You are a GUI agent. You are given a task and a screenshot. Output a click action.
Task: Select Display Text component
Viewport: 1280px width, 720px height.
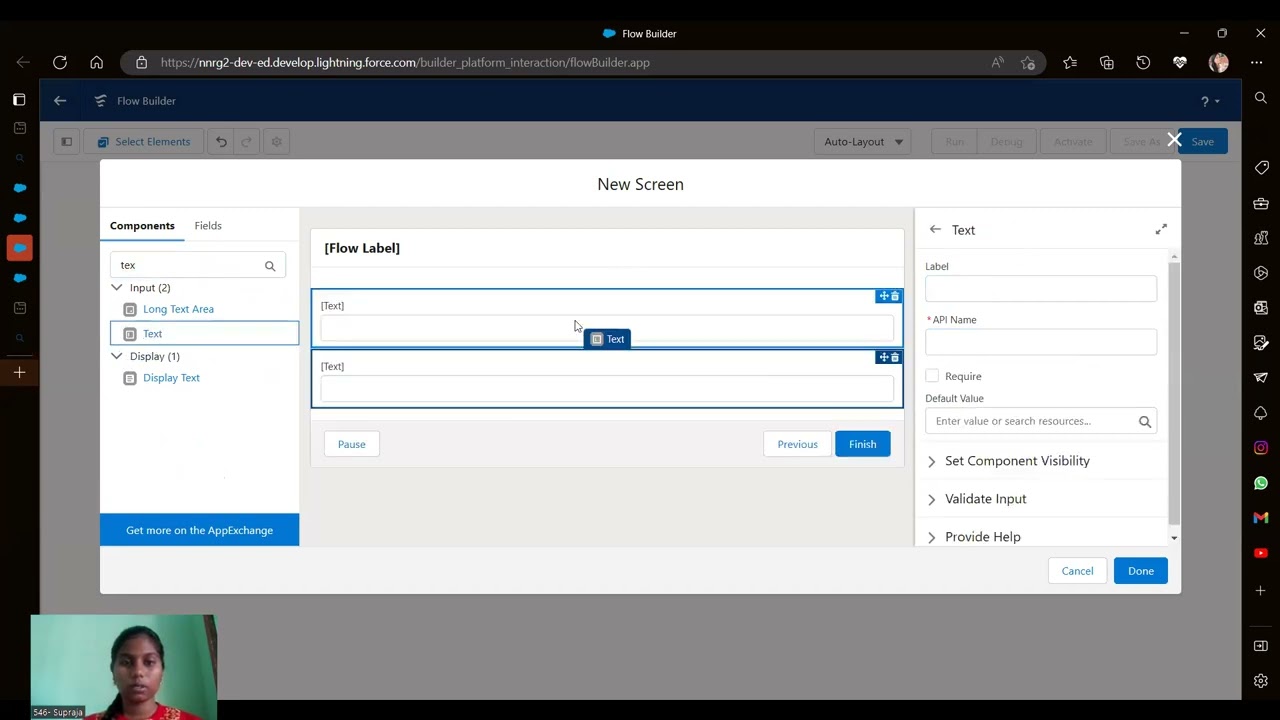coord(171,378)
